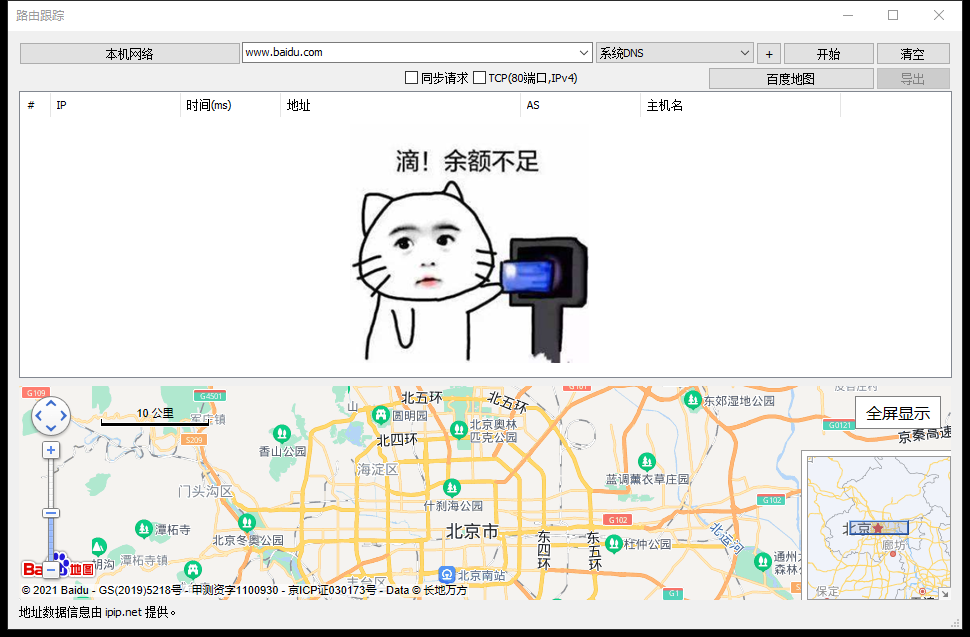Image resolution: width=970 pixels, height=637 pixels.
Task: Open the ipip.net link
Action: 125,613
